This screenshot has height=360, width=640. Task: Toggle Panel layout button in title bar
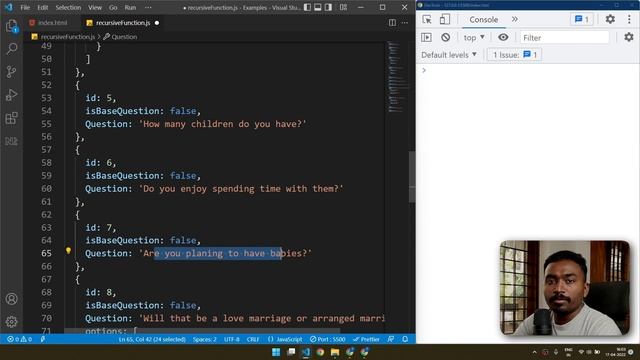pos(318,7)
